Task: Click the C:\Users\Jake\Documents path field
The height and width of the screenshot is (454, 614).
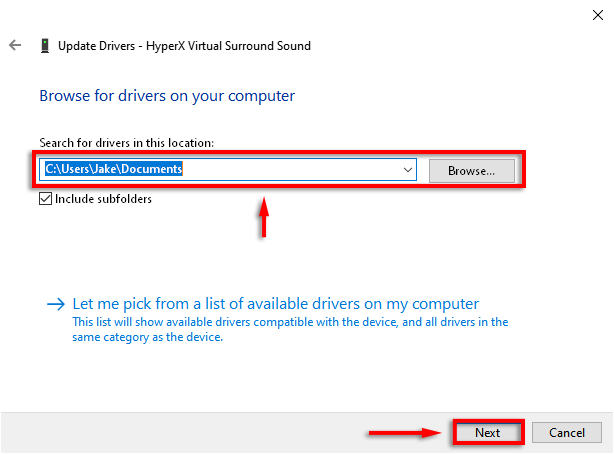Action: (x=228, y=170)
